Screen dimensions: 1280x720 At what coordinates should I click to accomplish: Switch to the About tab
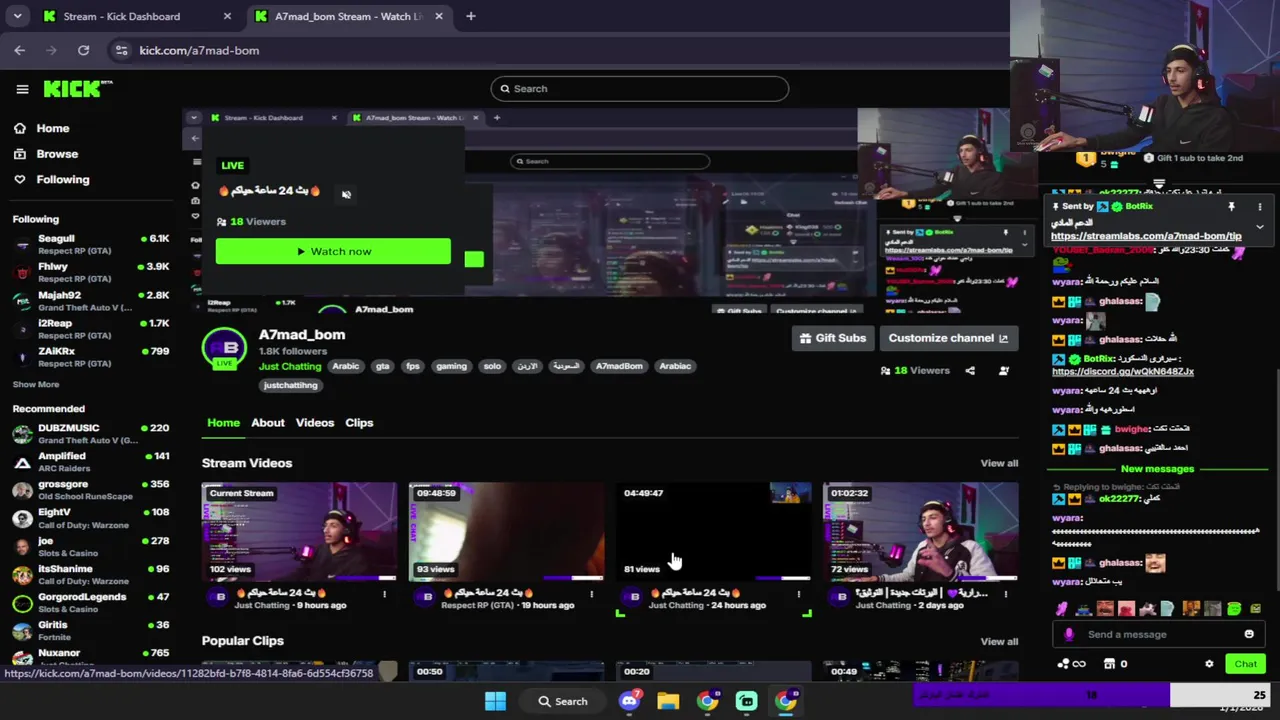click(x=268, y=423)
